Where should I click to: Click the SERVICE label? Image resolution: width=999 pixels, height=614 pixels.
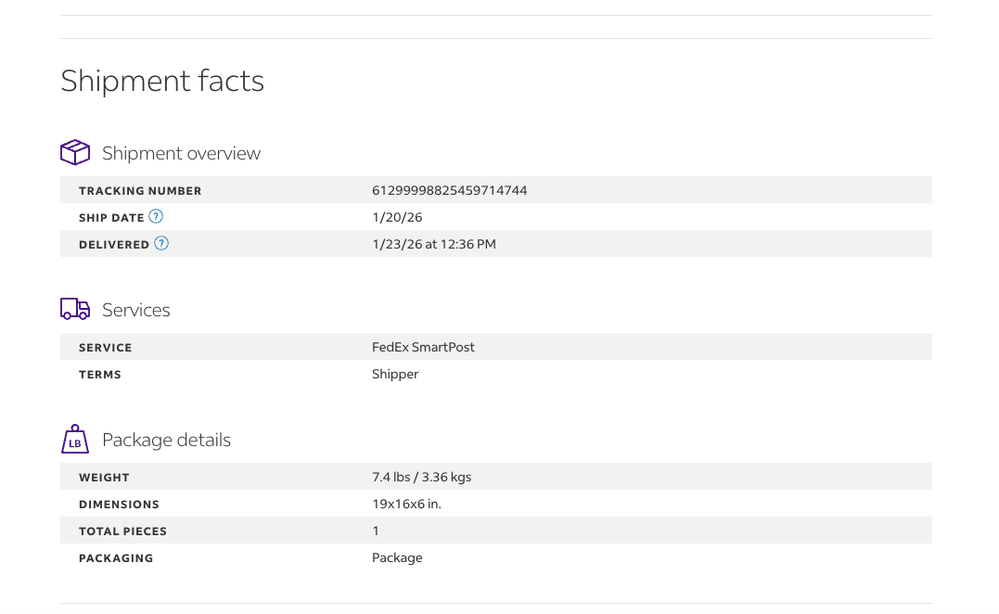pyautogui.click(x=106, y=348)
